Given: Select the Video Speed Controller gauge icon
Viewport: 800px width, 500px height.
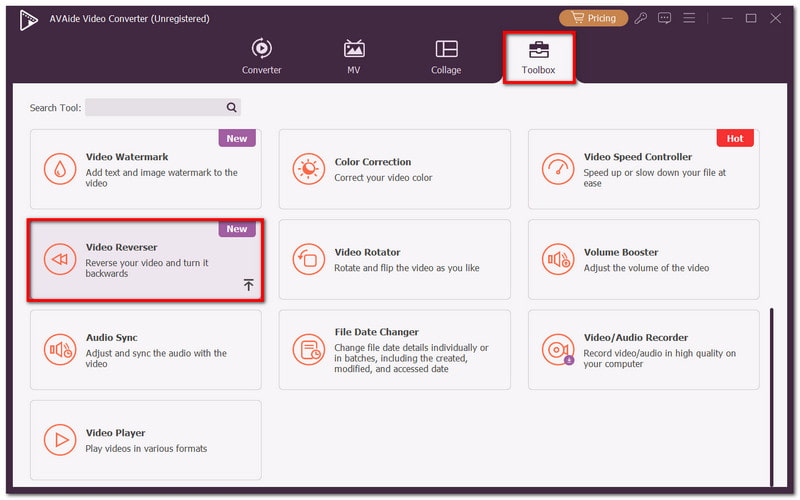Looking at the screenshot, I should (x=558, y=169).
